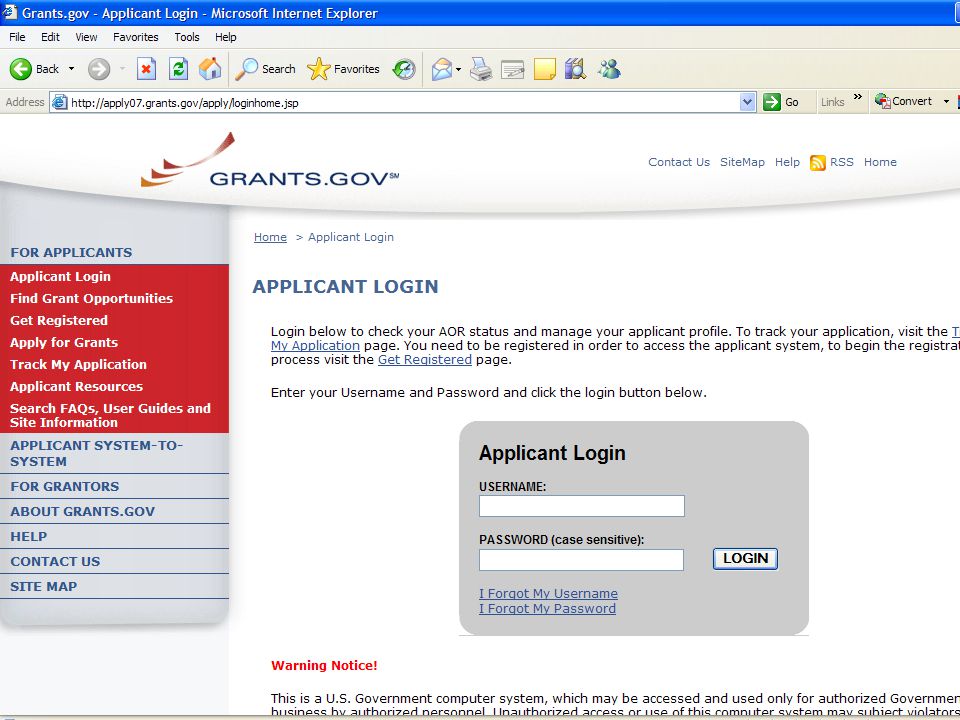Click the yellow Discuss note icon

pos(545,69)
